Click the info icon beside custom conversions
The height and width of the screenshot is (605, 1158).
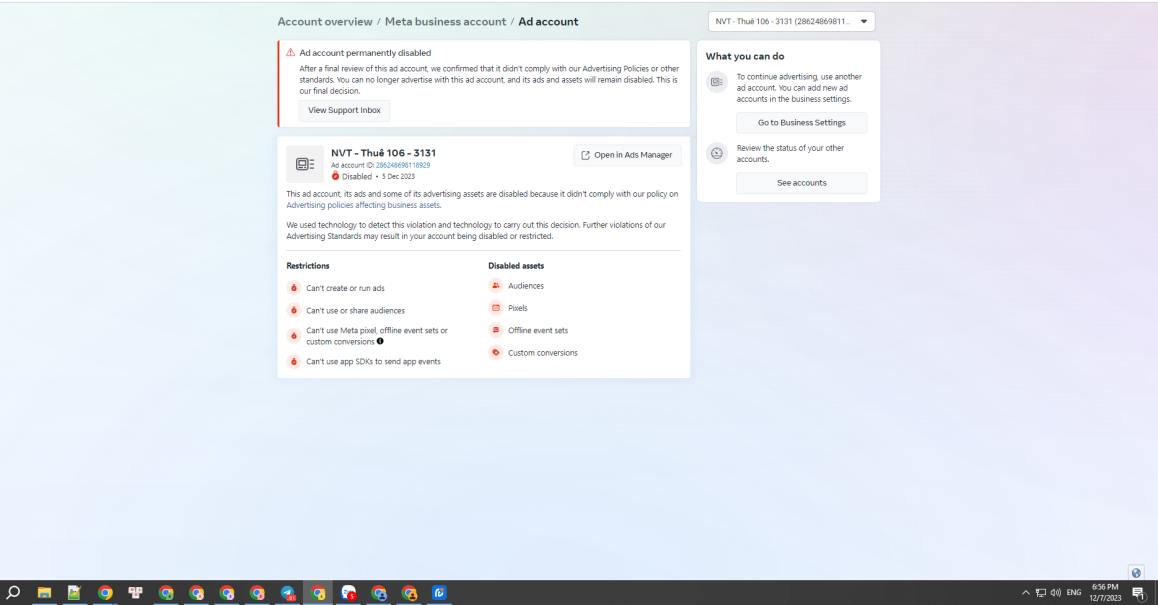[380, 341]
